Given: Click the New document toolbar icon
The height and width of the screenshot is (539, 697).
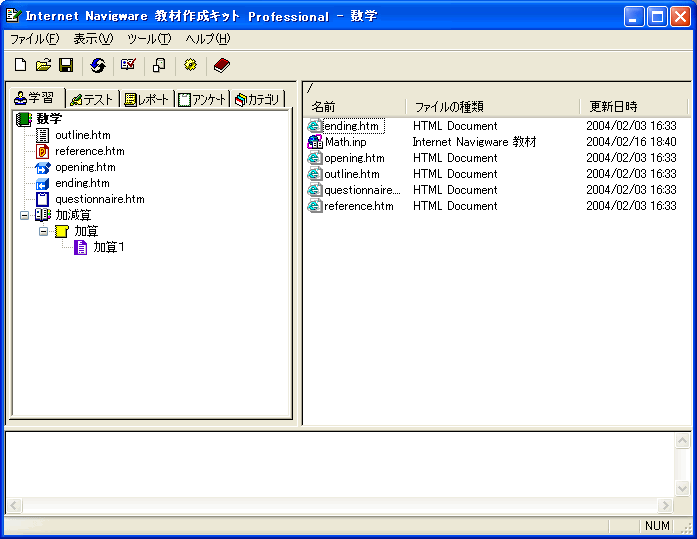Looking at the screenshot, I should [x=20, y=65].
